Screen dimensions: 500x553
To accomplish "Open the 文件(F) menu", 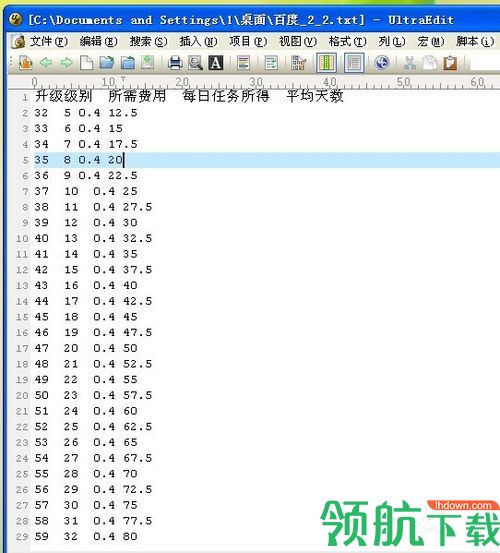I will point(49,42).
